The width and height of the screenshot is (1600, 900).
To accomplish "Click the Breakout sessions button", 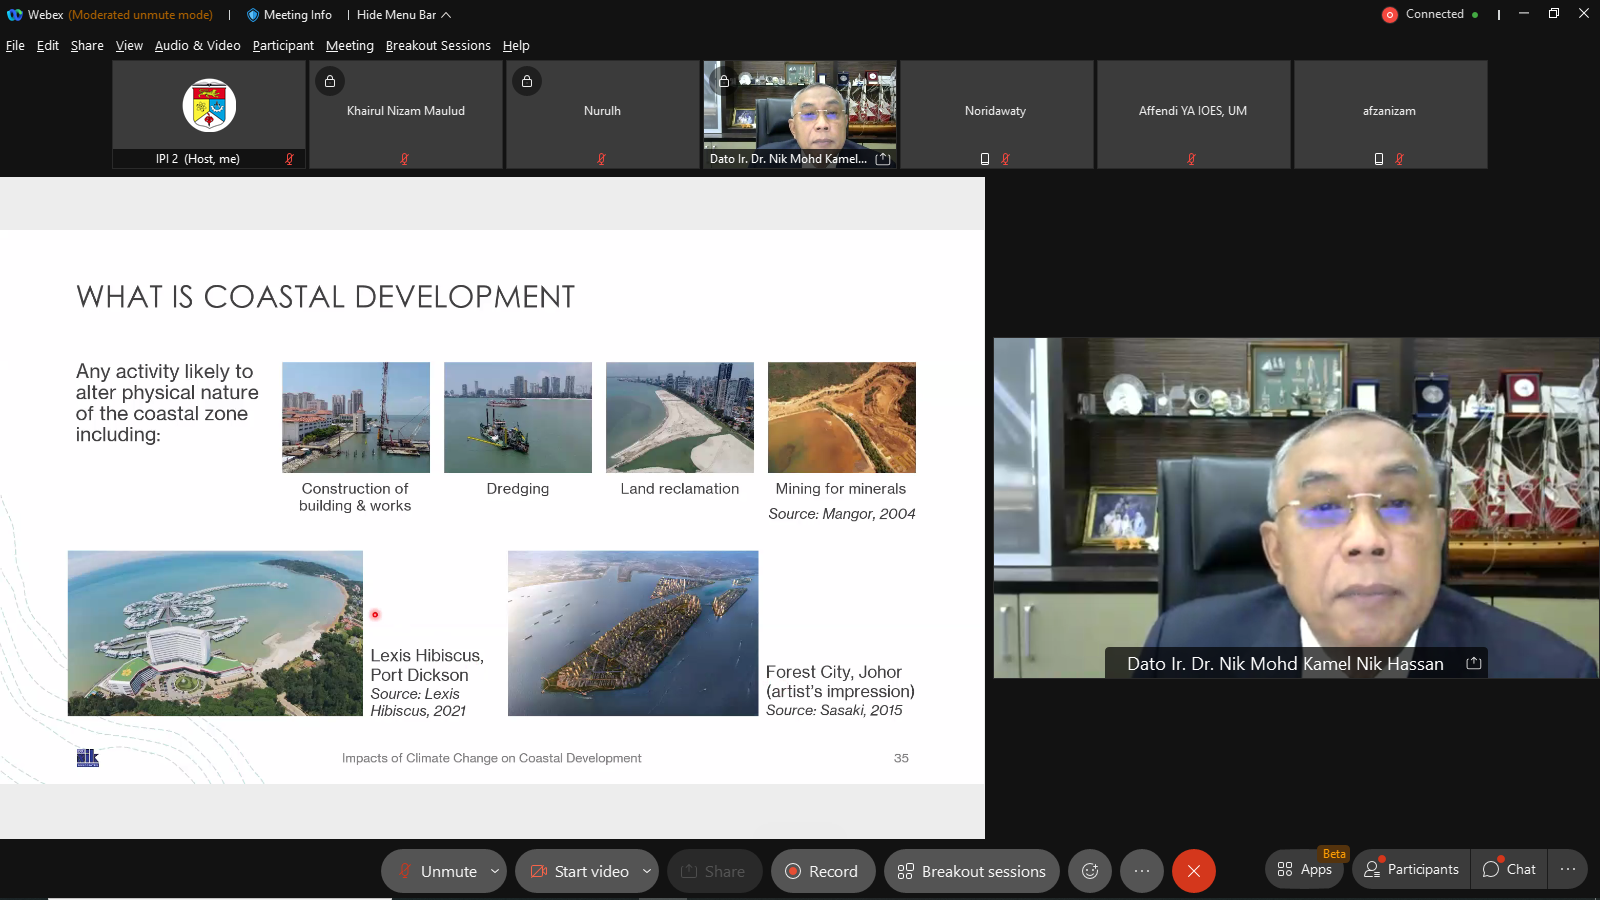I will (x=971, y=871).
